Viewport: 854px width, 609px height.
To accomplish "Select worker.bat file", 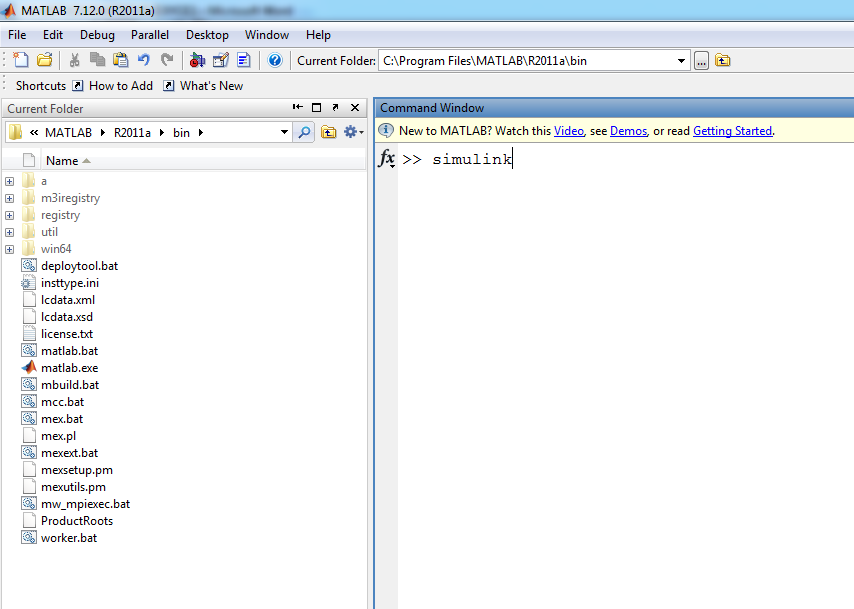I will click(x=69, y=538).
